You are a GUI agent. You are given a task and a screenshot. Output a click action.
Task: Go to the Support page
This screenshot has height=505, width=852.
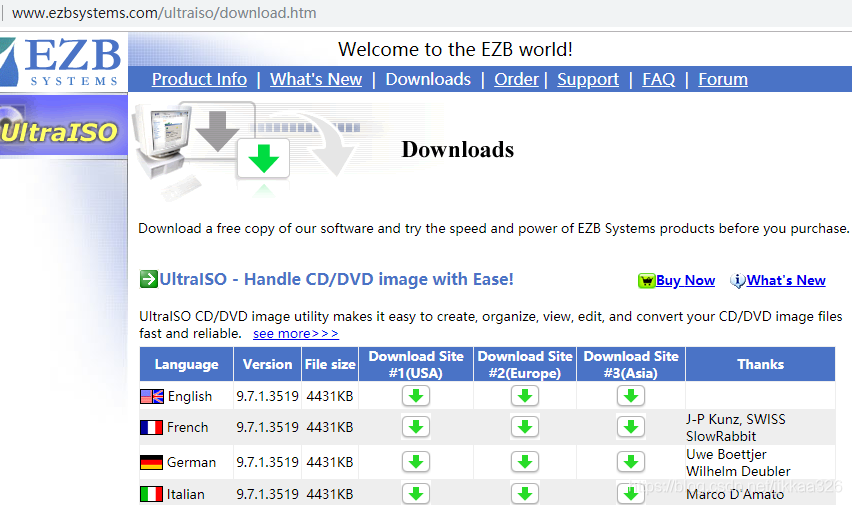(x=588, y=79)
